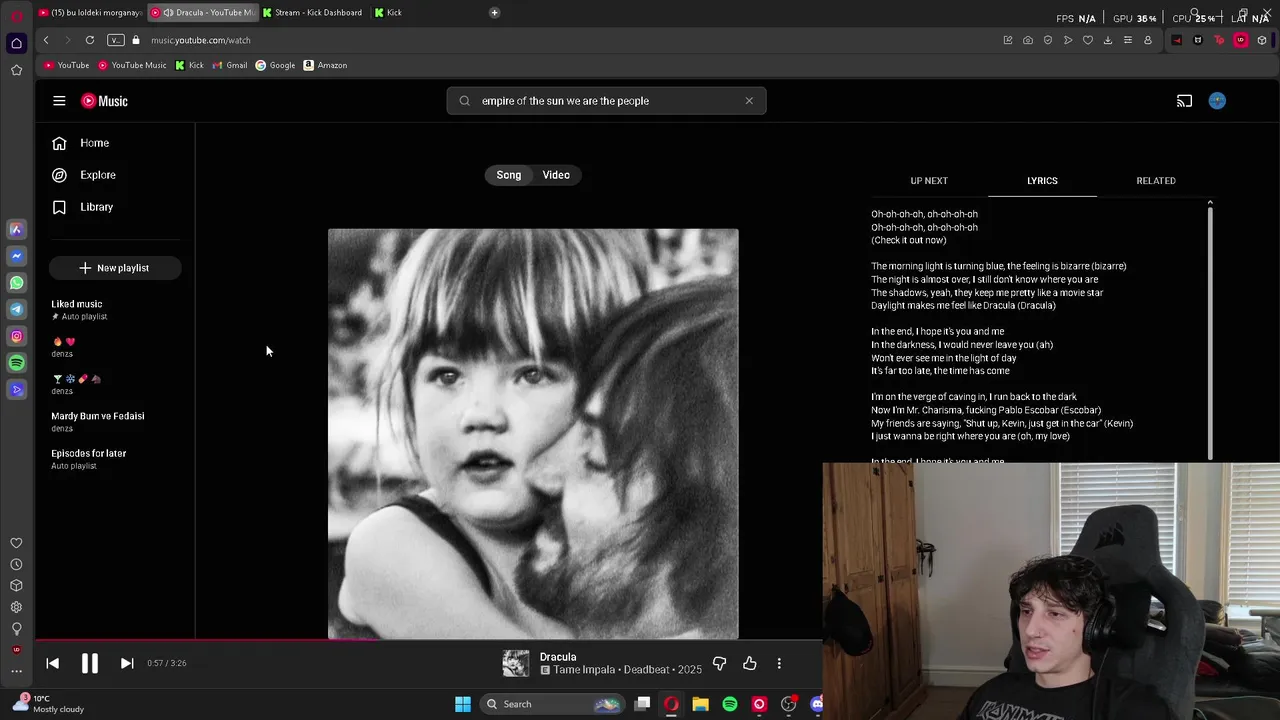Viewport: 1280px width, 720px height.
Task: Reload the current page
Action: click(x=90, y=40)
